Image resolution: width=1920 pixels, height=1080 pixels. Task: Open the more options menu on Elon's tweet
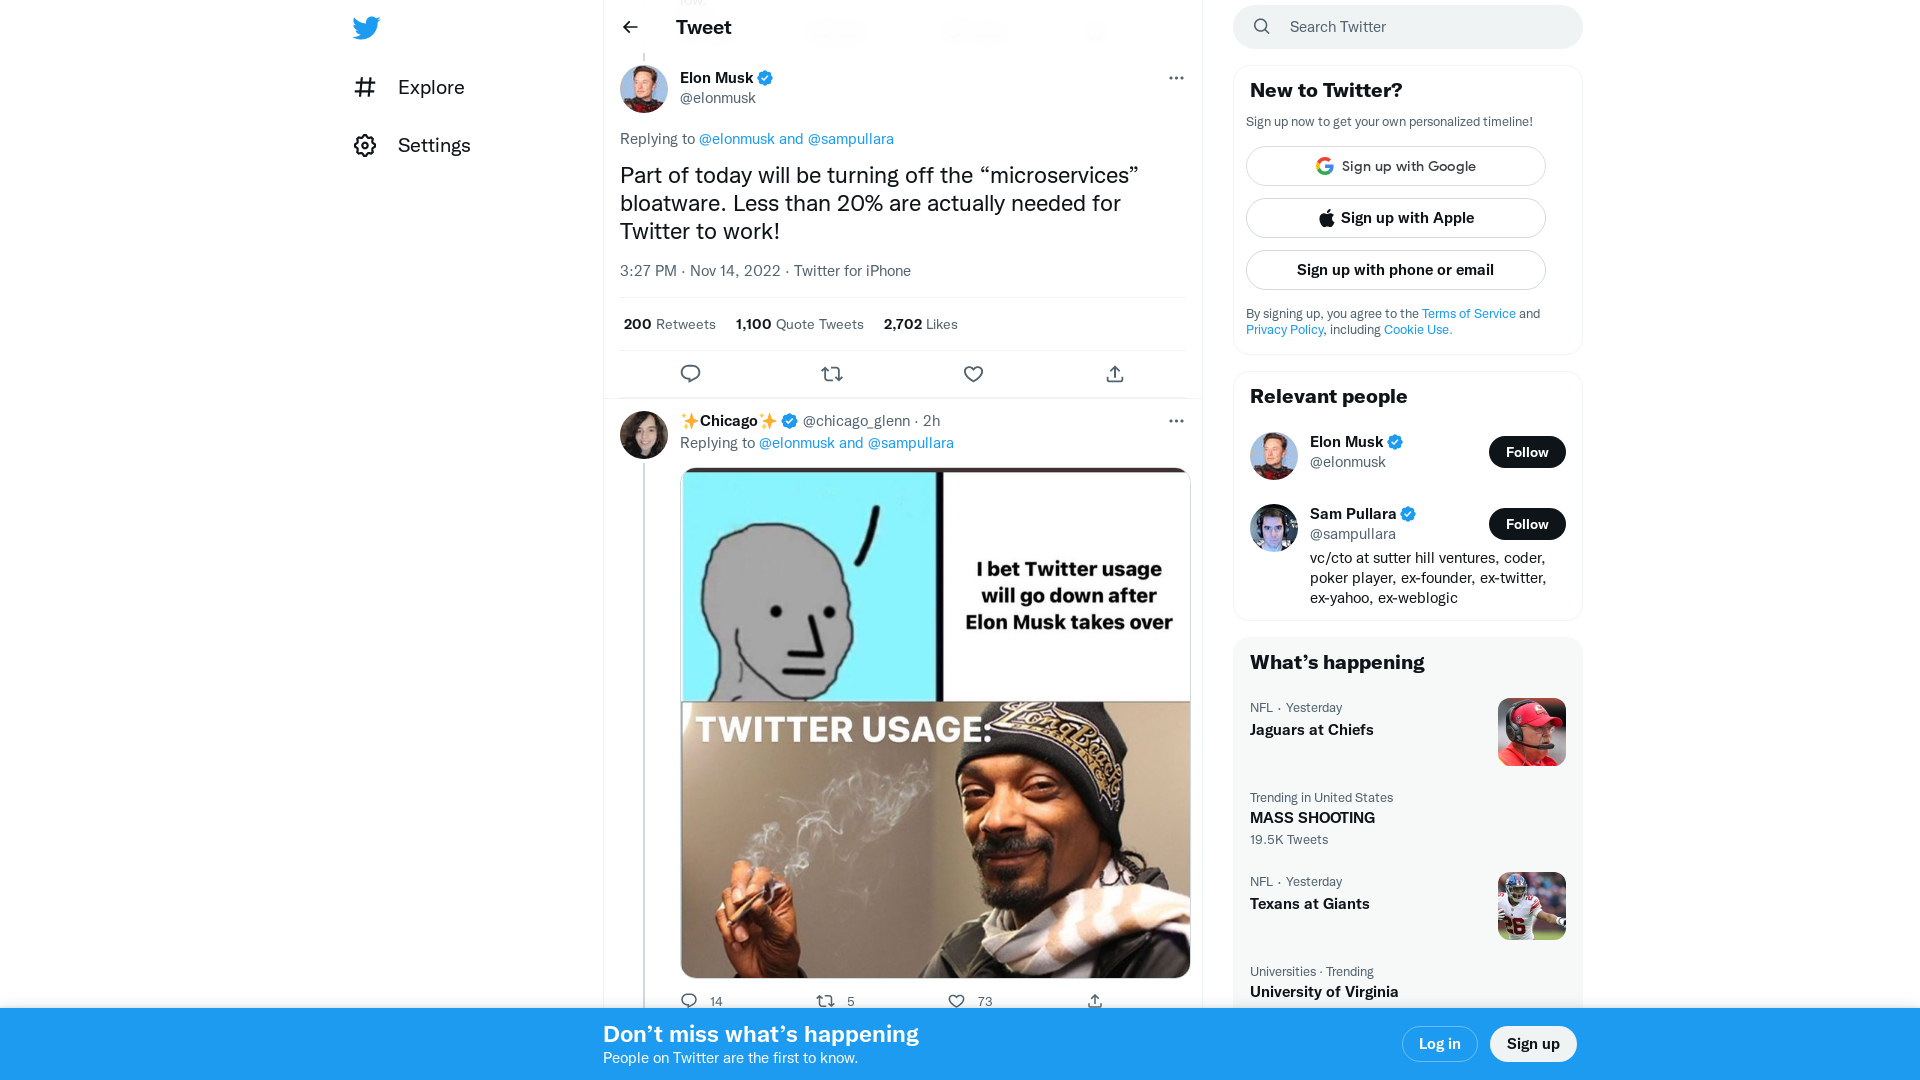(1176, 78)
